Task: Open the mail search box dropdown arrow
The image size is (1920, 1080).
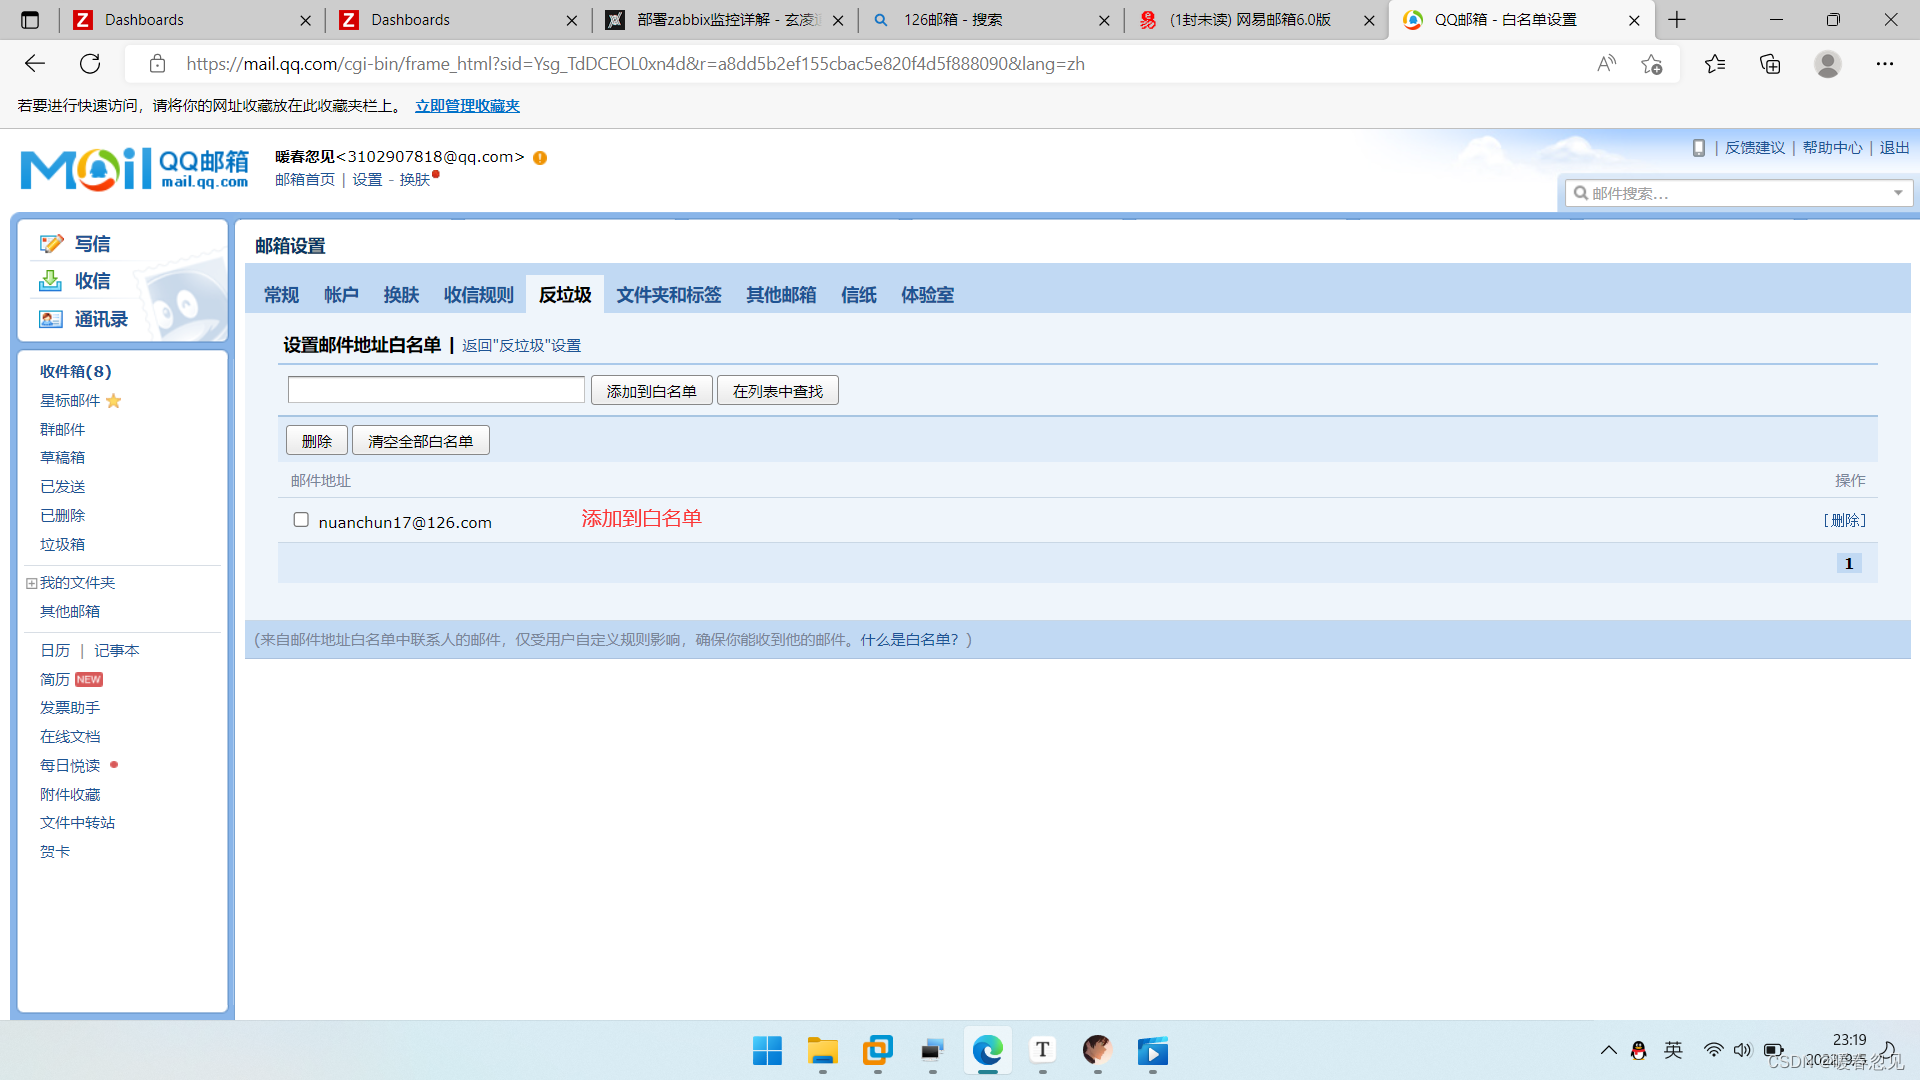Action: click(x=1897, y=193)
